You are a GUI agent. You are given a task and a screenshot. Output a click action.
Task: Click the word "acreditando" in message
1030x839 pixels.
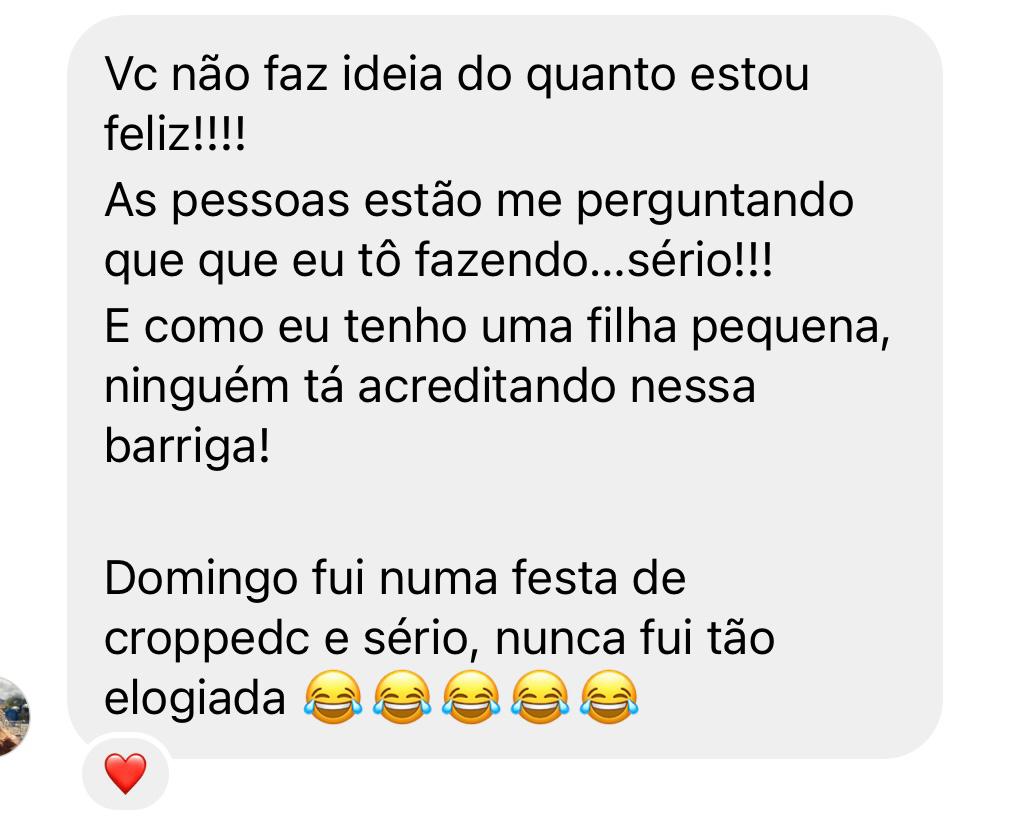pos(485,386)
